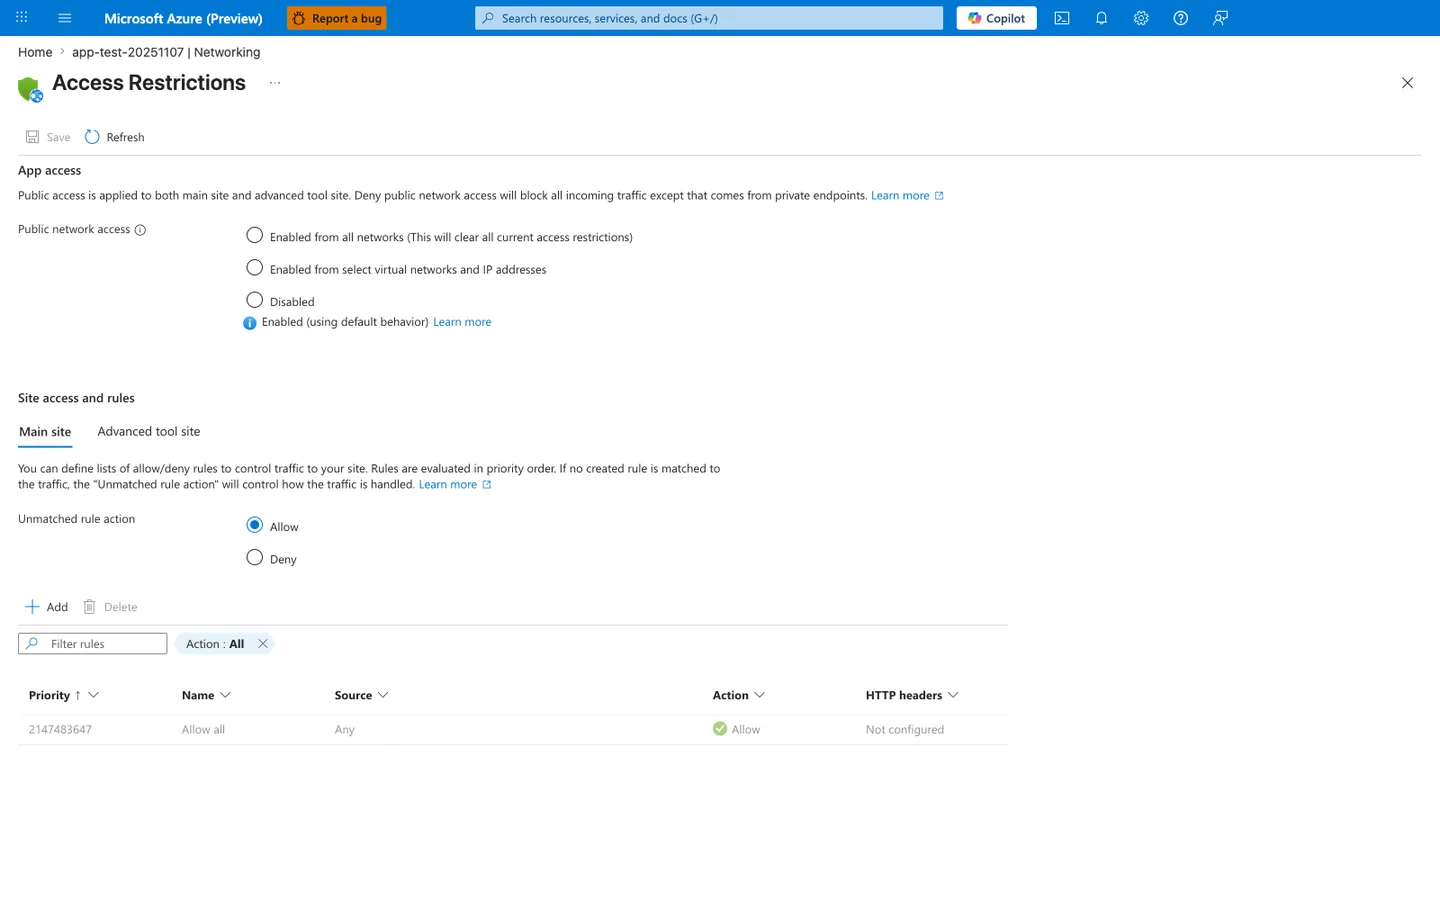Open the feedback icon in the top bar
This screenshot has width=1440, height=900.
pos(1220,18)
